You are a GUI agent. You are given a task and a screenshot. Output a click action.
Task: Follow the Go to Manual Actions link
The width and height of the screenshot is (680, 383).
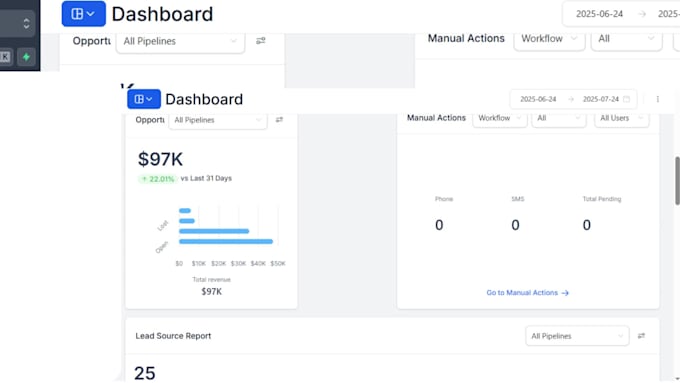pos(527,293)
